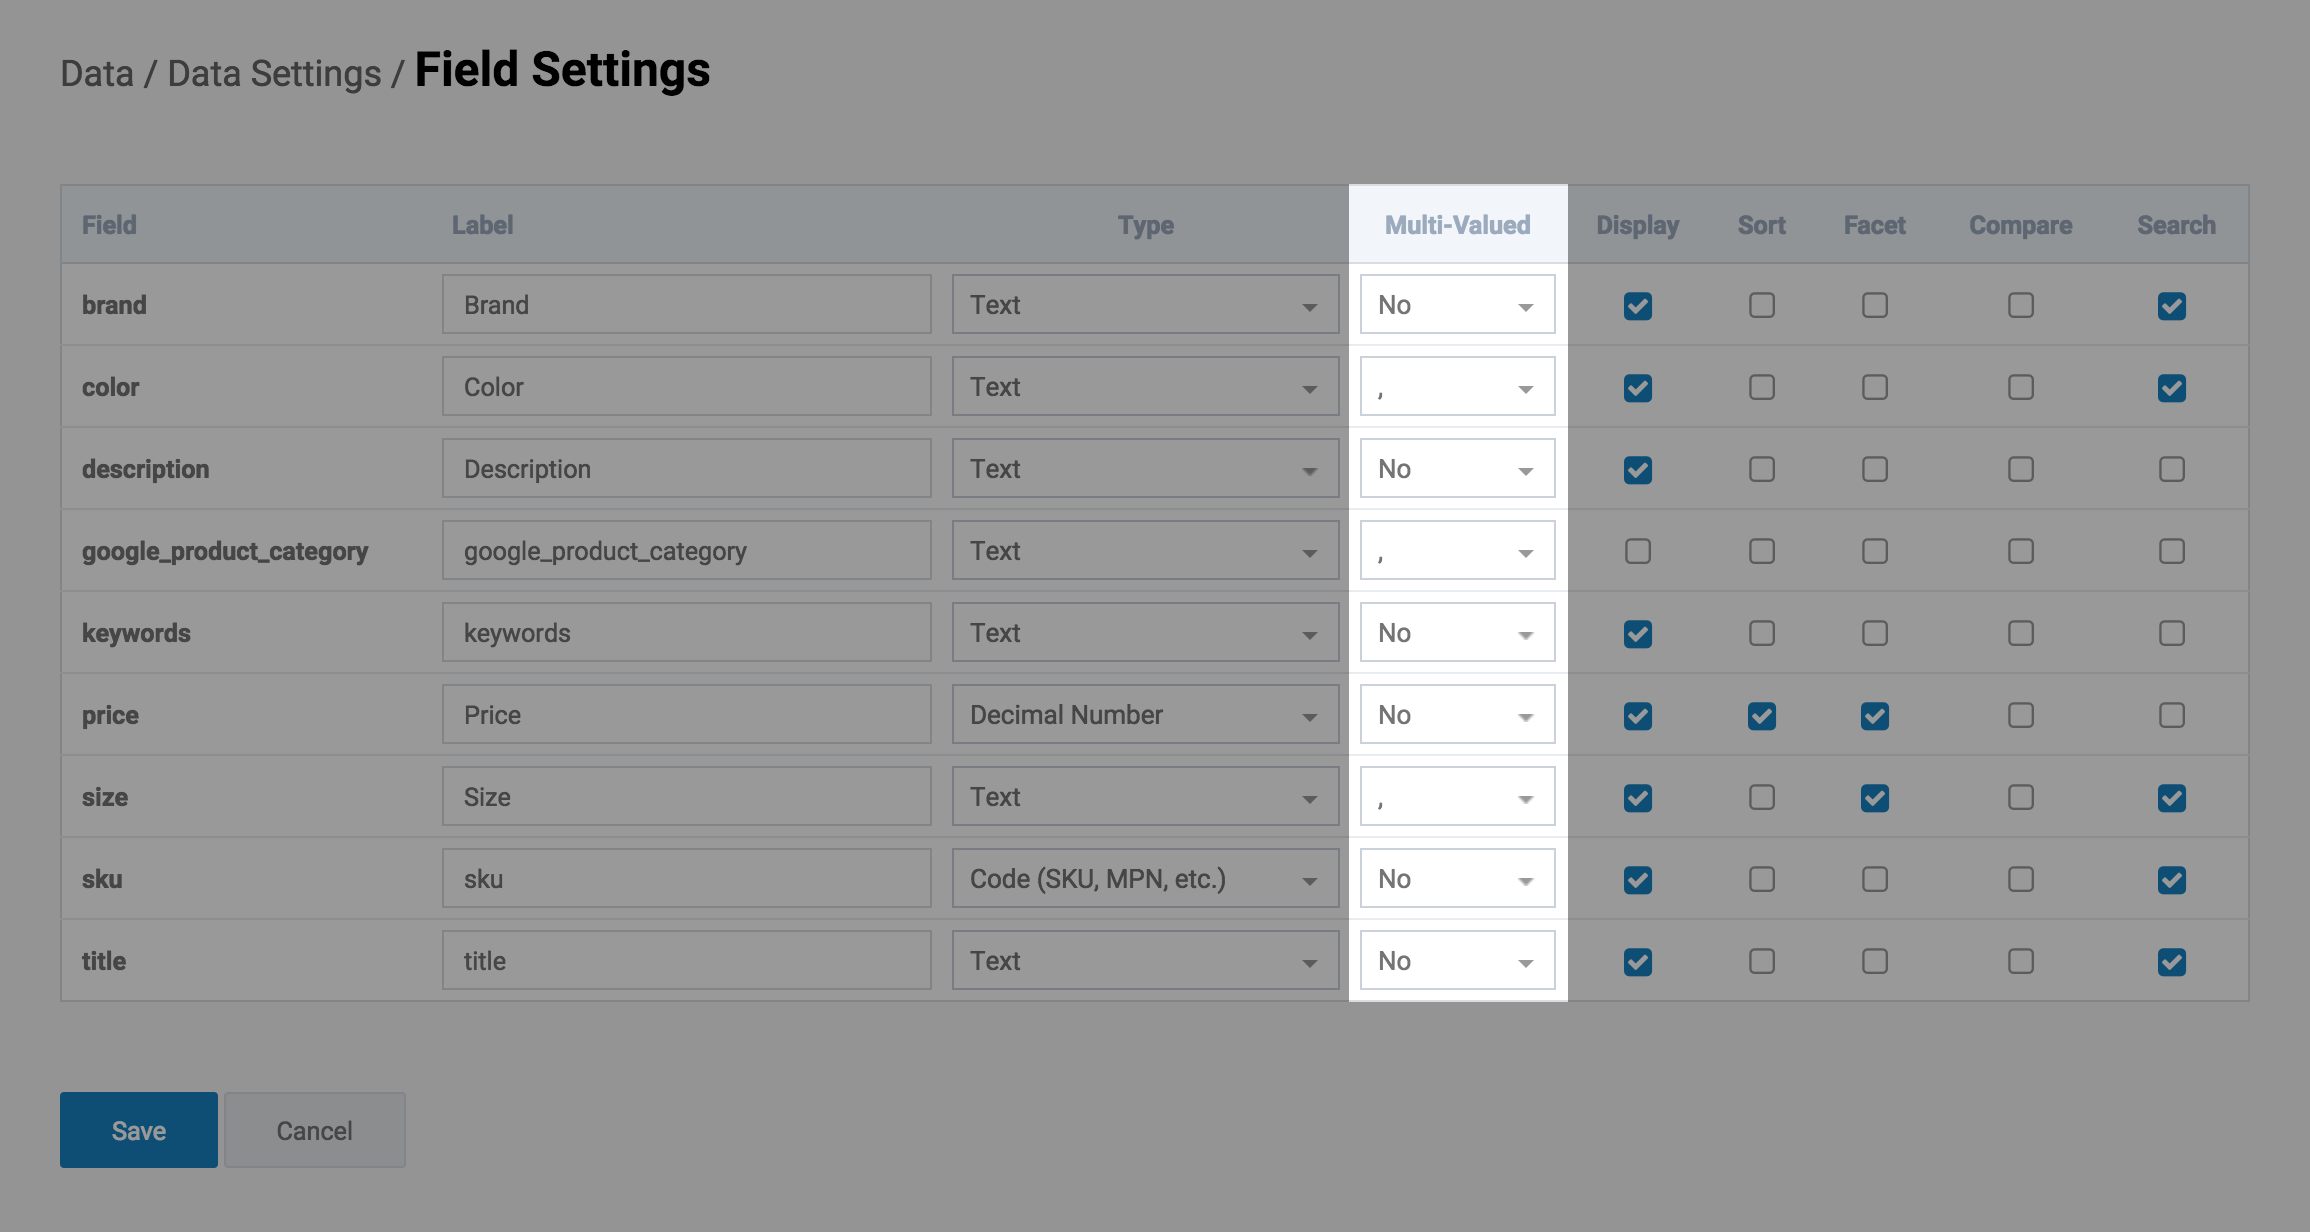This screenshot has width=2310, height=1232.
Task: Click the Cancel button
Action: 315,1130
